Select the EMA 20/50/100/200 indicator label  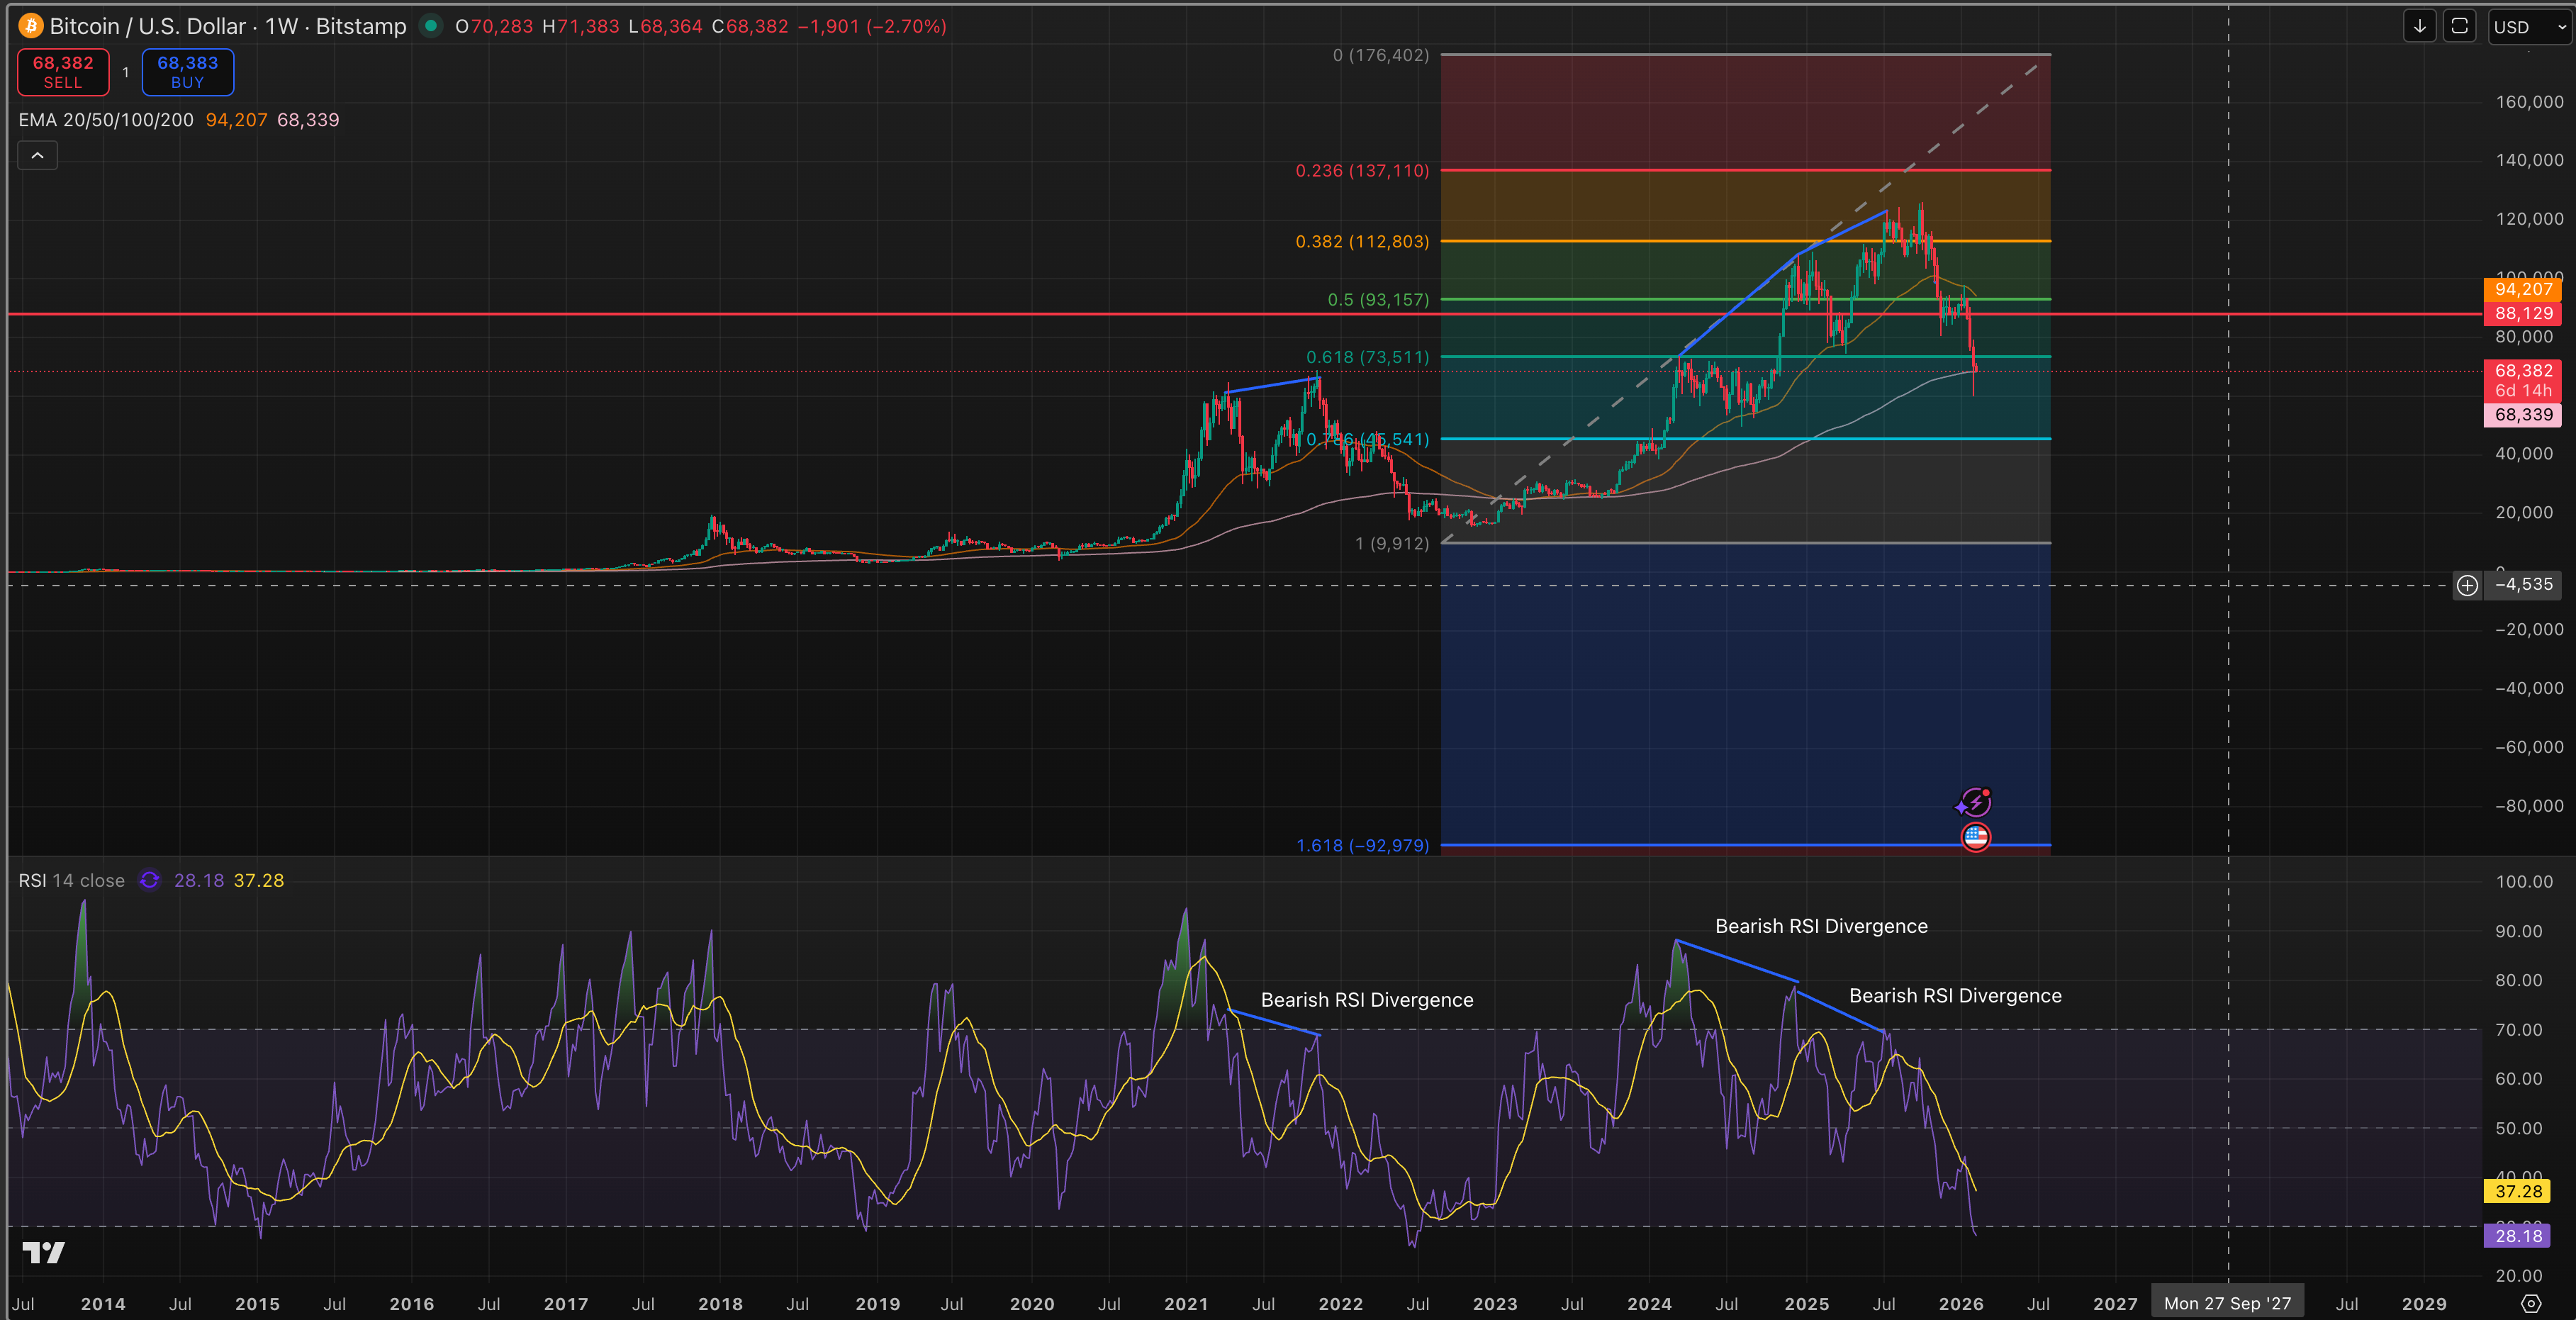[x=106, y=120]
